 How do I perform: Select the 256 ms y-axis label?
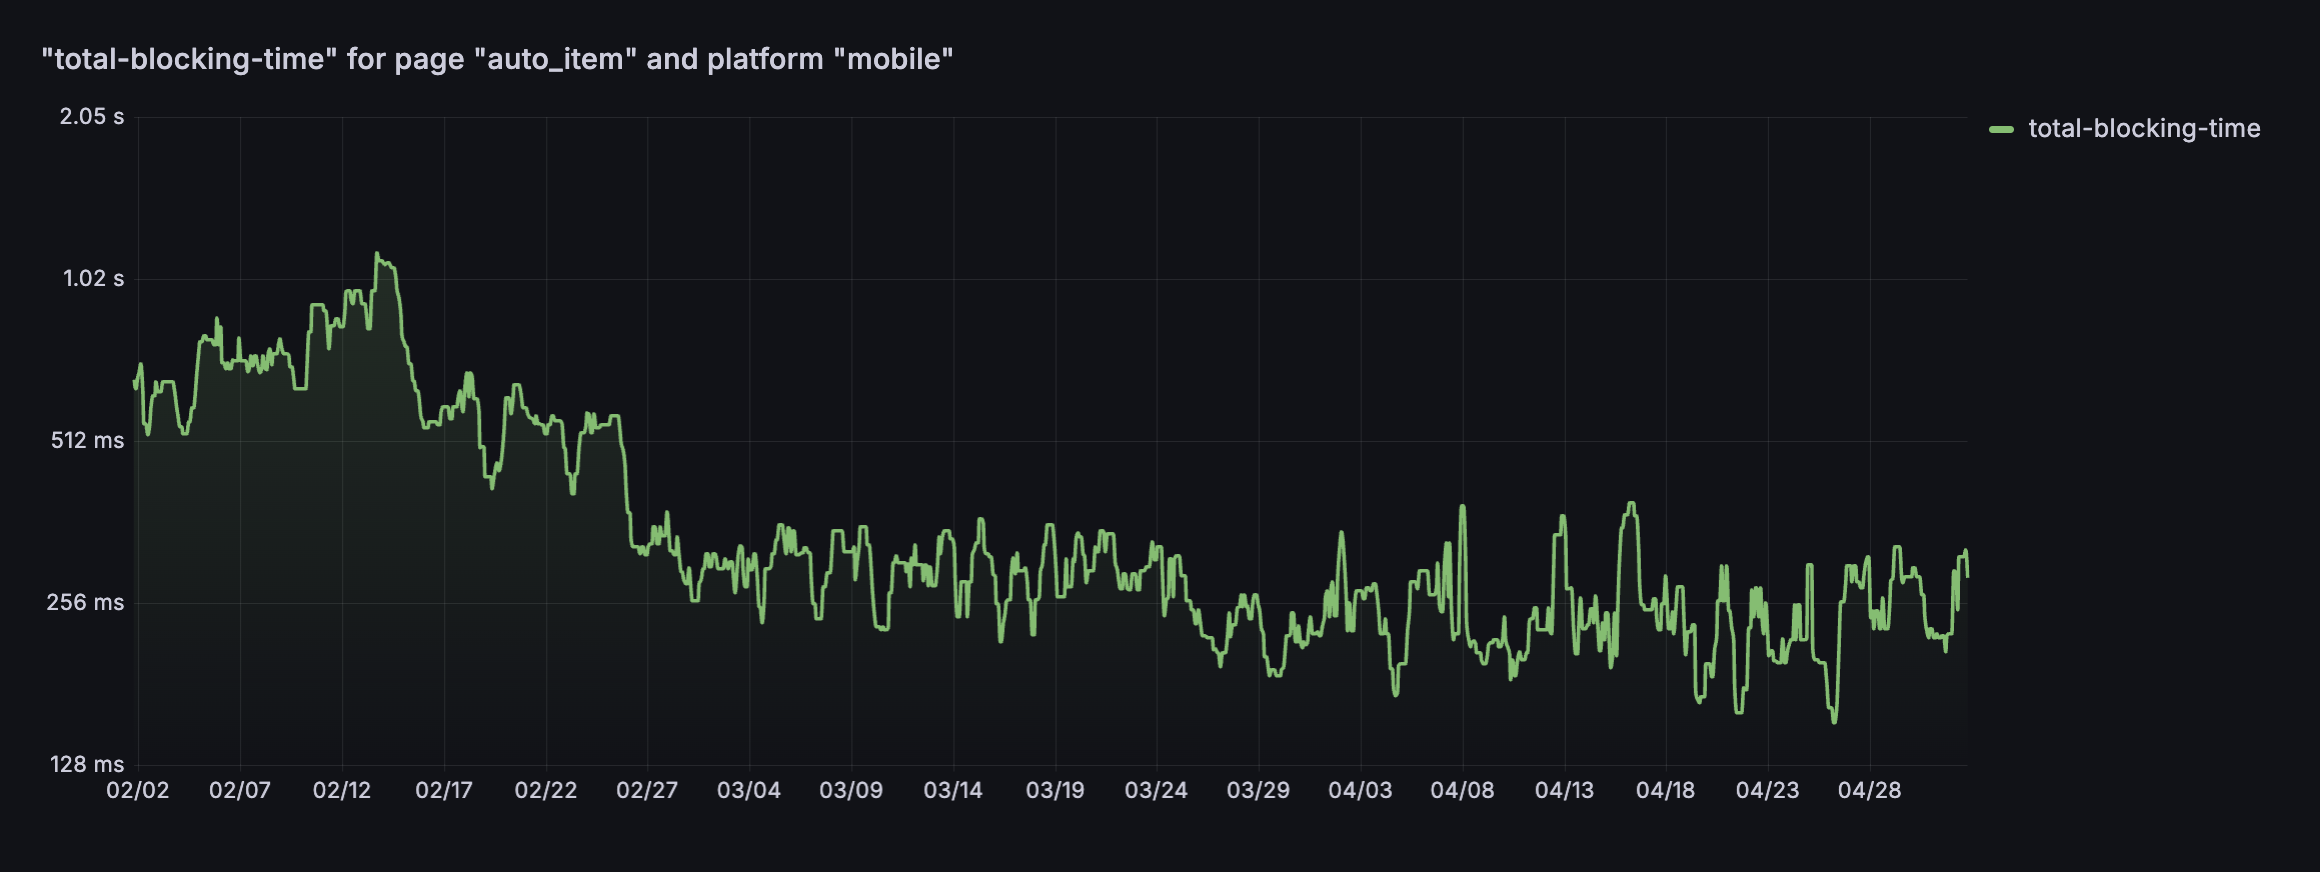86,603
